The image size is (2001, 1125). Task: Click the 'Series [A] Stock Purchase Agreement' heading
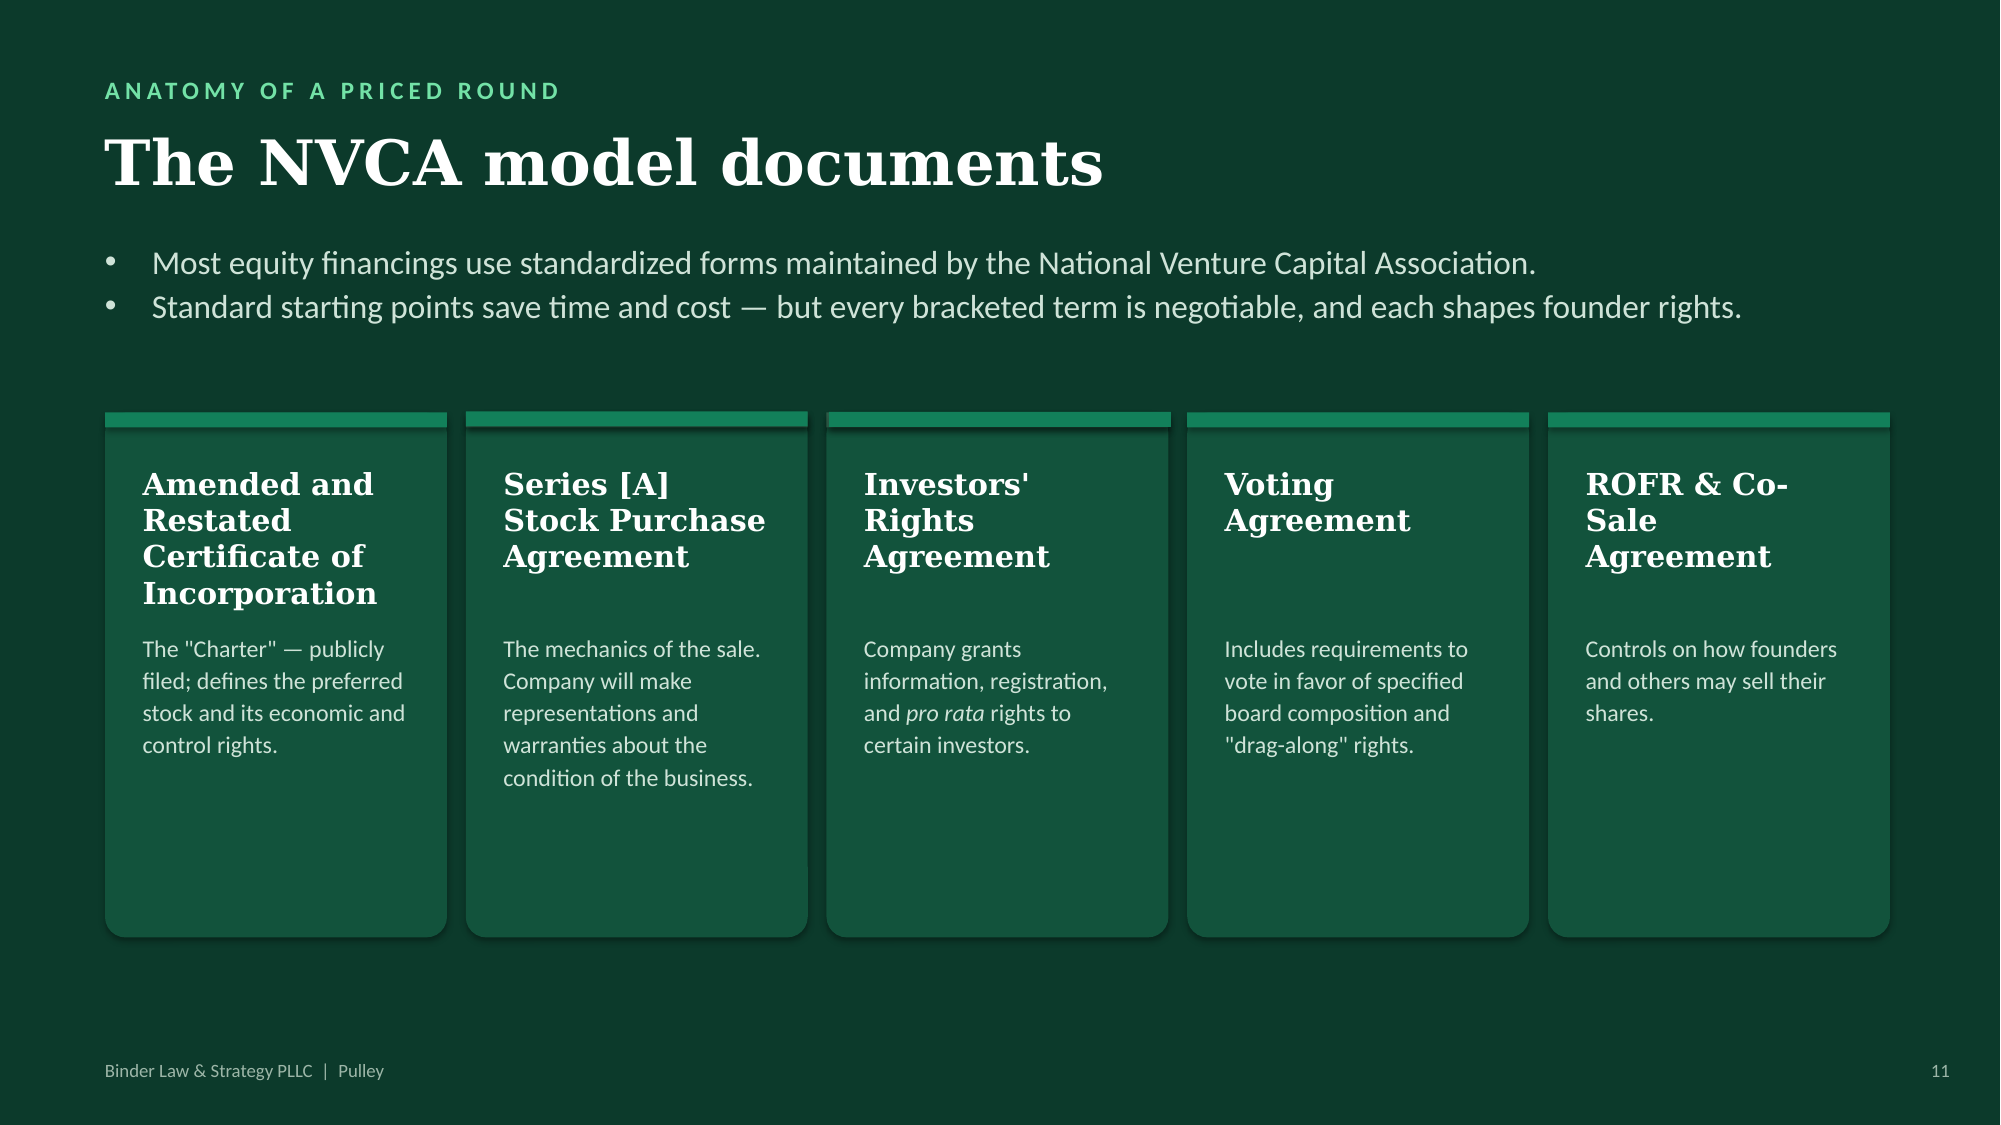tap(634, 520)
